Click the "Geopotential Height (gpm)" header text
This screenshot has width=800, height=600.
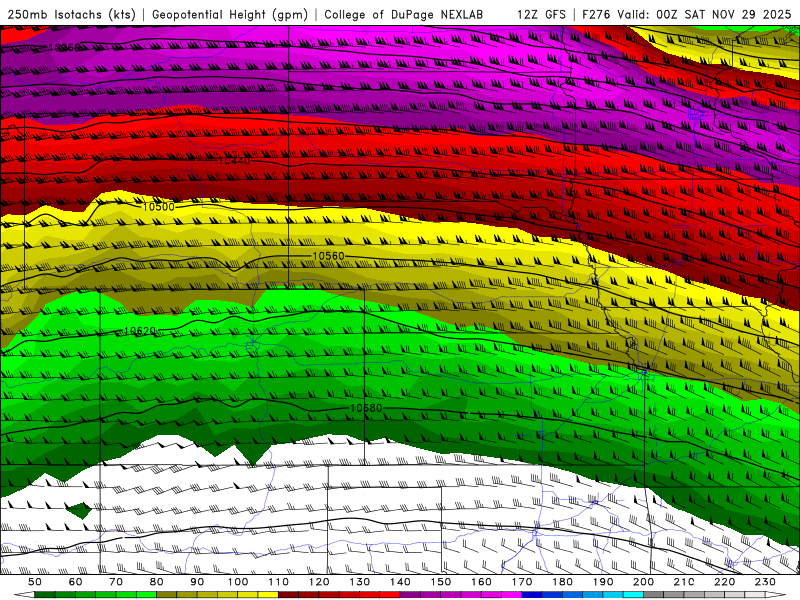click(230, 14)
